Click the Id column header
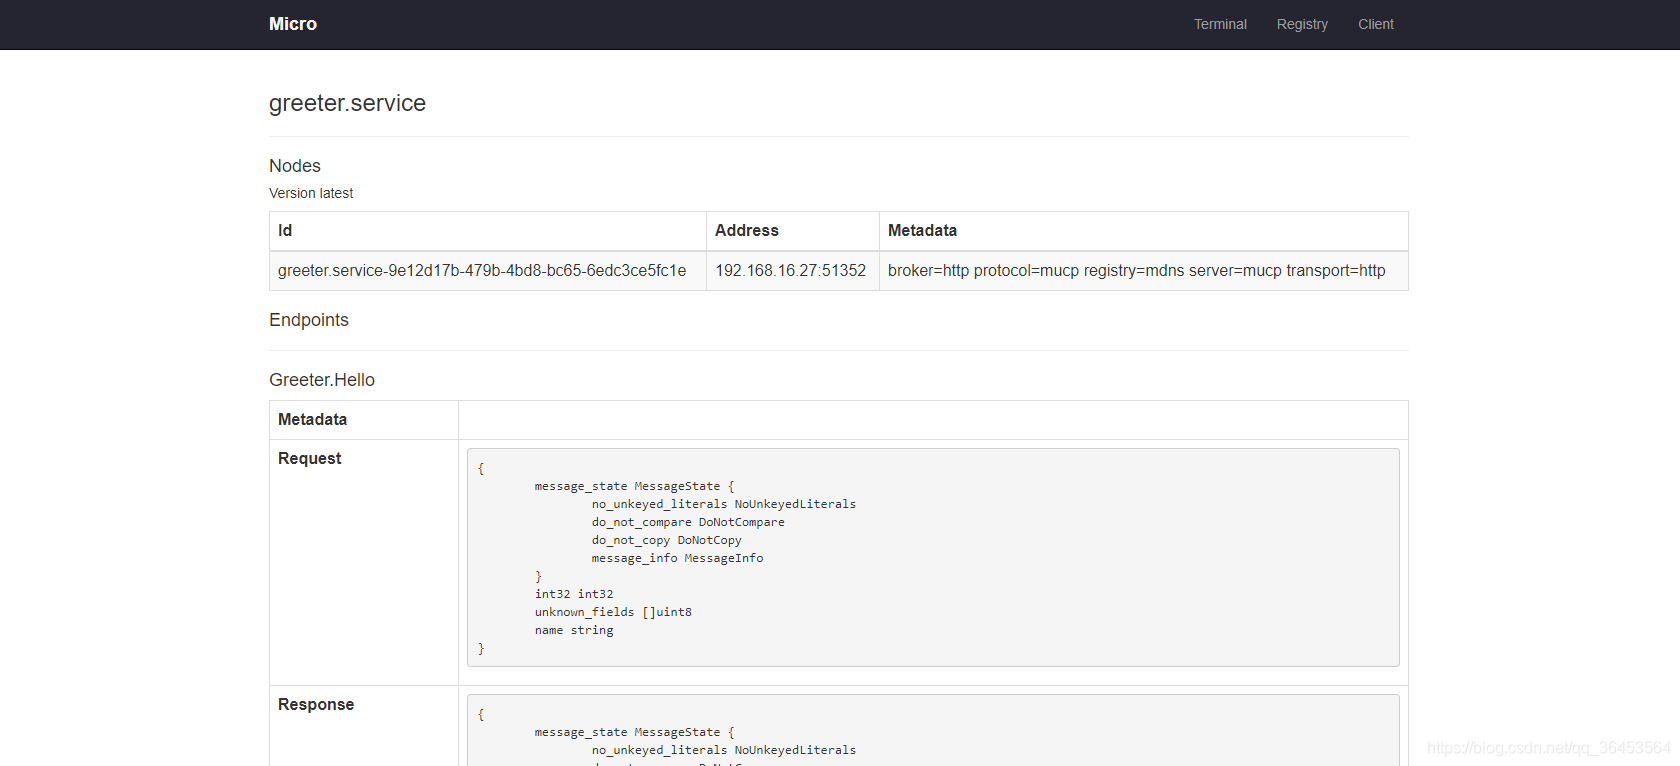Image resolution: width=1680 pixels, height=766 pixels. click(488, 231)
